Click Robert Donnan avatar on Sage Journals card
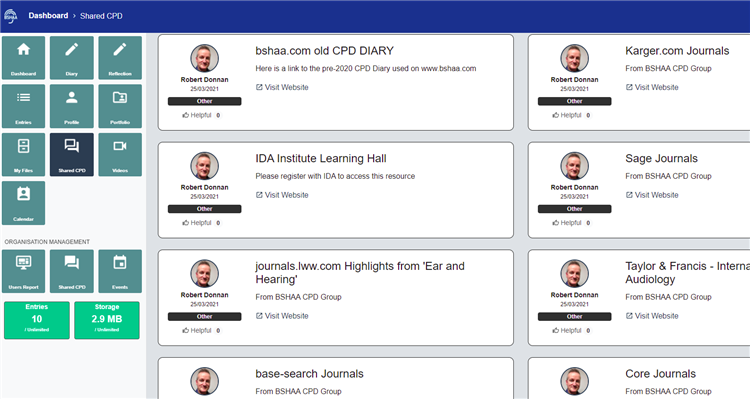 coord(574,166)
